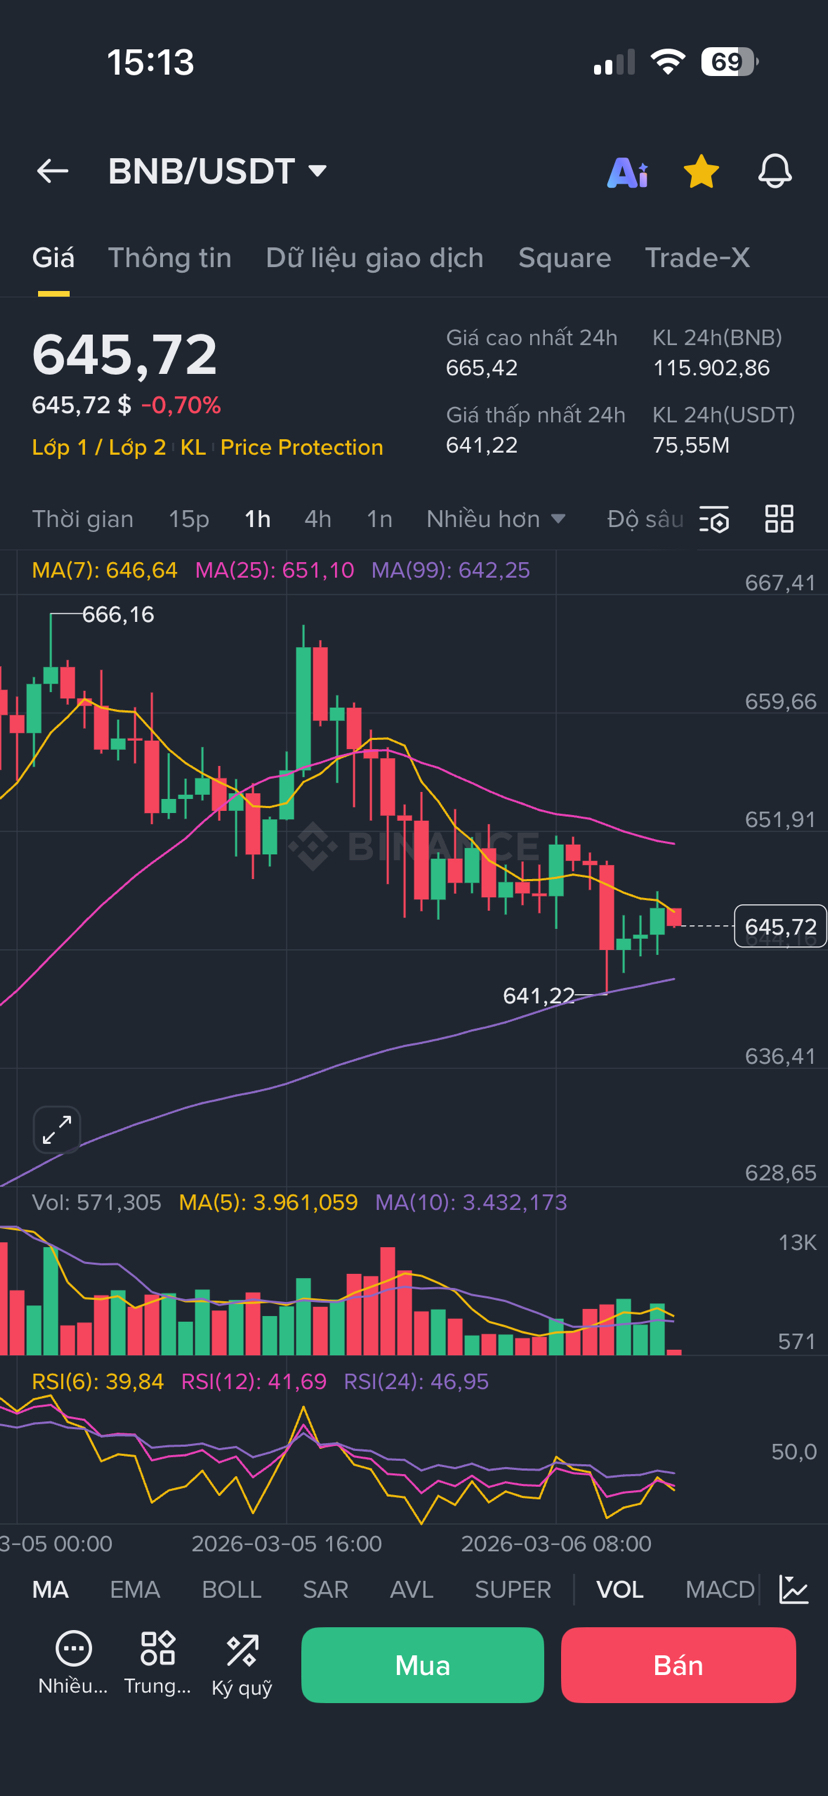Select the VOL sub-indicator
This screenshot has height=1796, width=828.
620,1590
